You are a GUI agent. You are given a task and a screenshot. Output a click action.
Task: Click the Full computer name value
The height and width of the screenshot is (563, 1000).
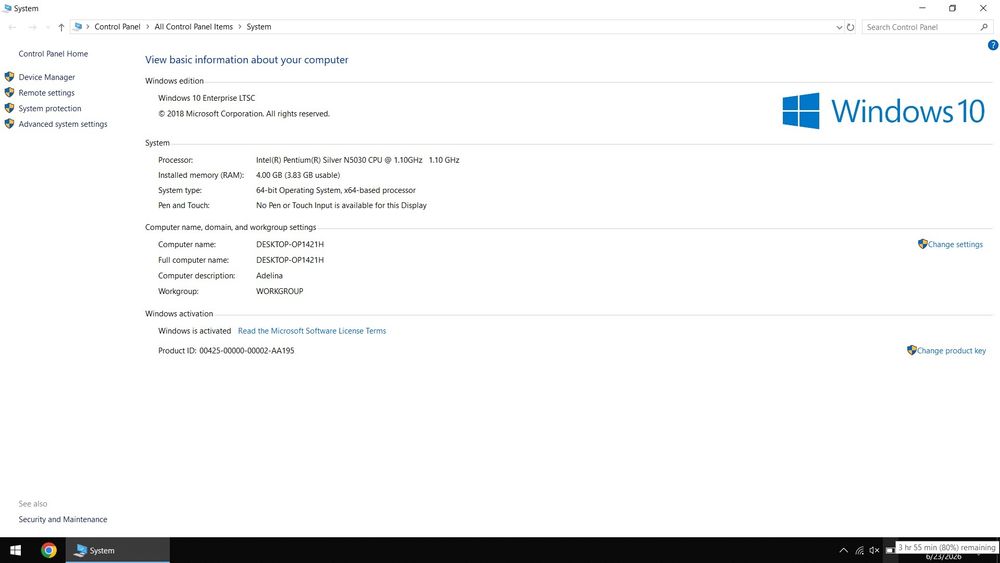[x=290, y=260]
